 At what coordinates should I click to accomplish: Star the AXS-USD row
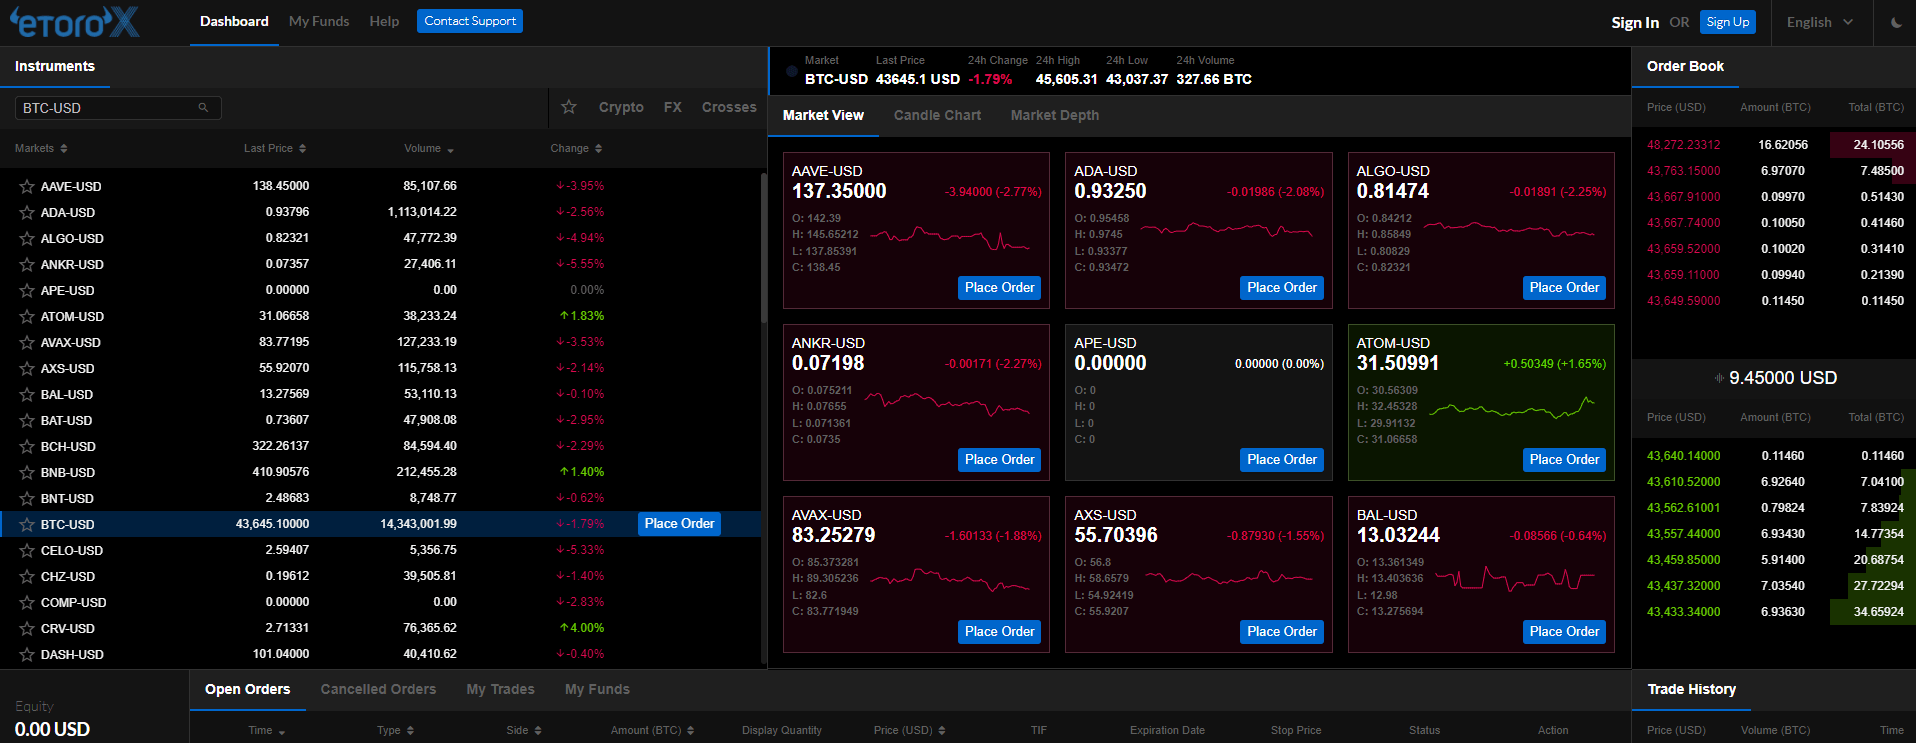(27, 368)
